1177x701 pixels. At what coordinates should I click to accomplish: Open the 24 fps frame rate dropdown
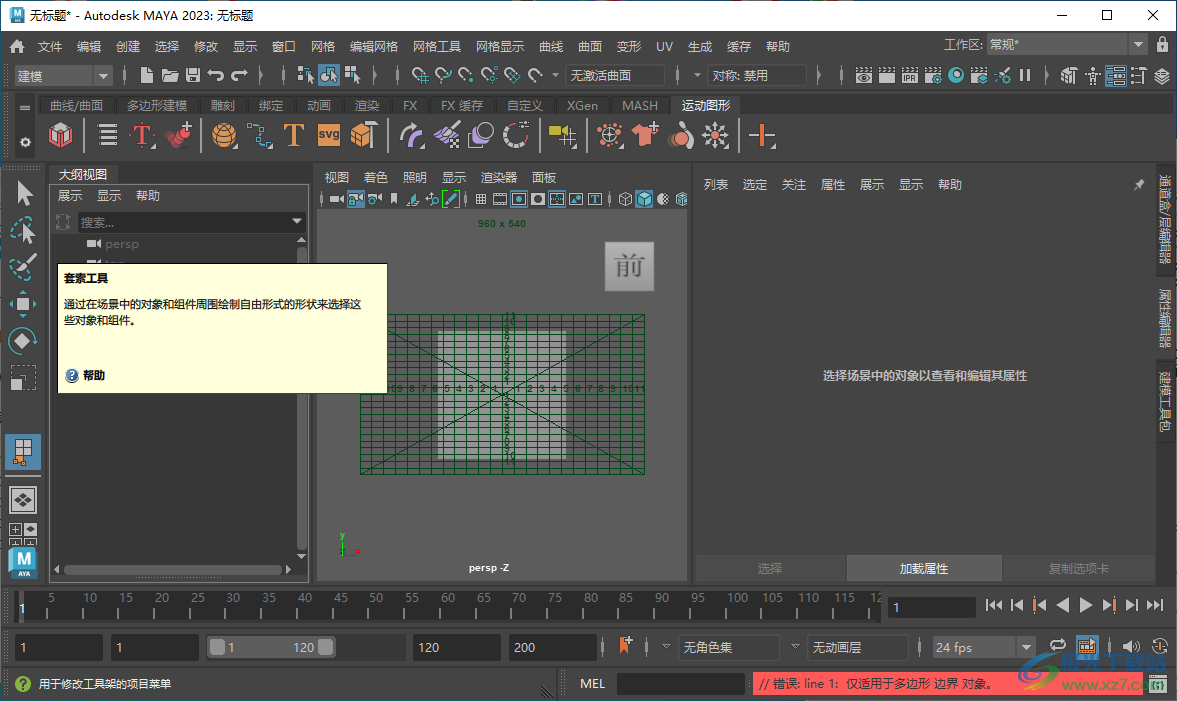pyautogui.click(x=983, y=647)
